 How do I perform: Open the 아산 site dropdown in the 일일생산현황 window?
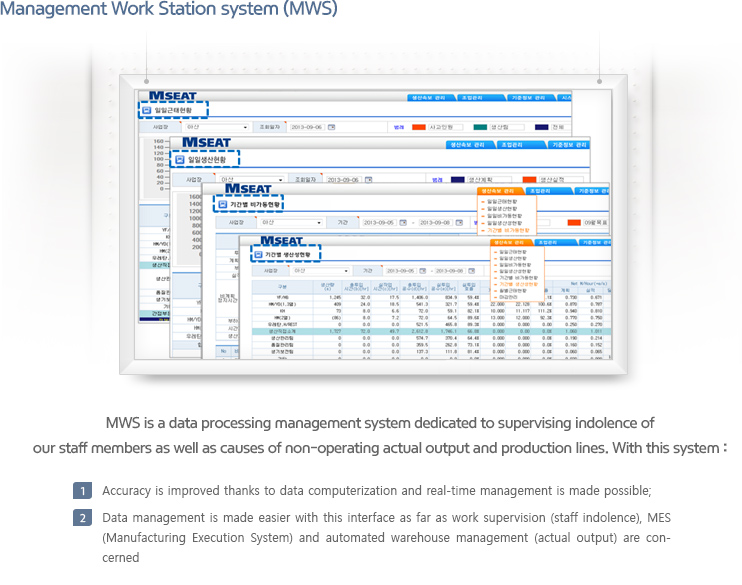(x=251, y=180)
